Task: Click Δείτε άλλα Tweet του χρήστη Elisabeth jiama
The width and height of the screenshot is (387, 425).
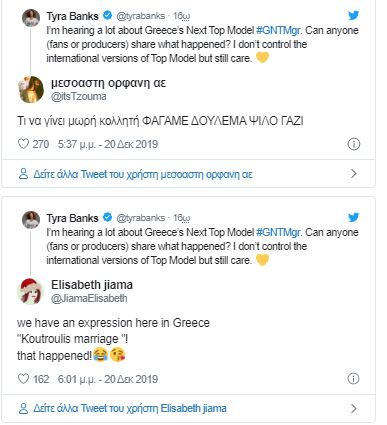Action: coord(130,409)
